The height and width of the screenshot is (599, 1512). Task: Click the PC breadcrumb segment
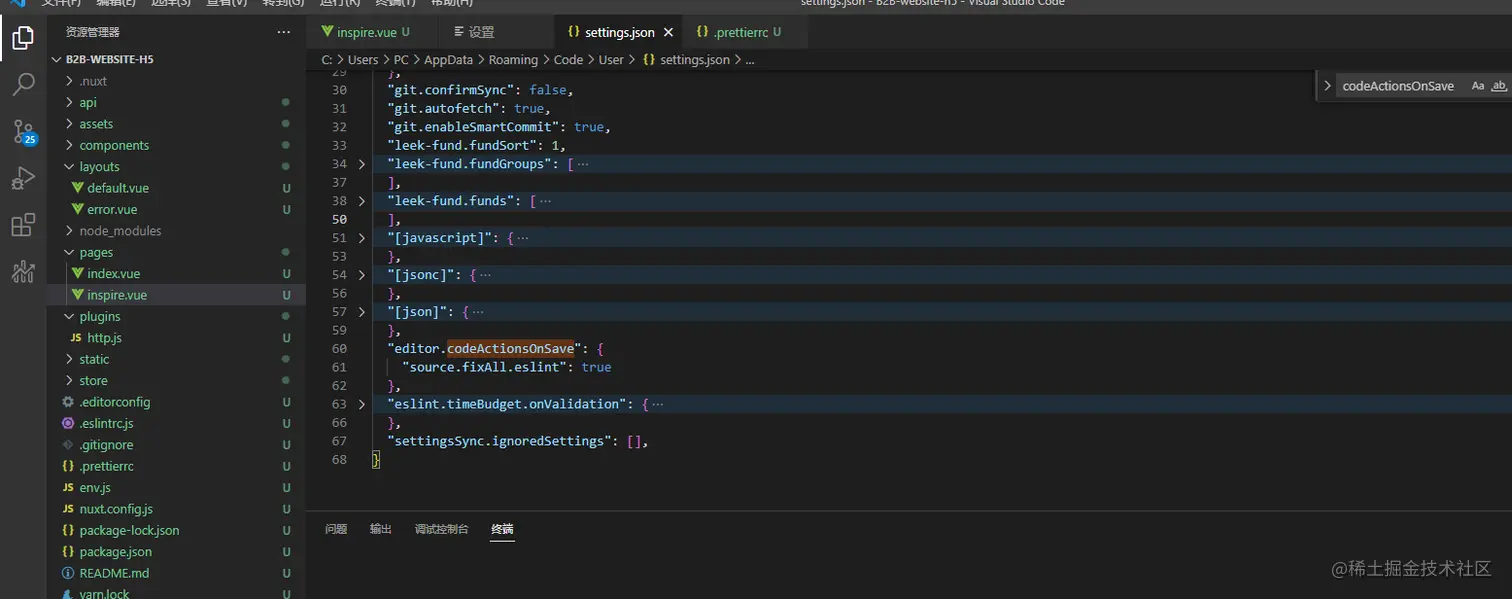click(401, 60)
